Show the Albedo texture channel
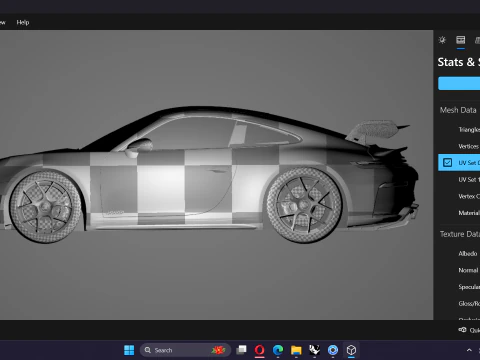The image size is (480, 360). pos(459,254)
